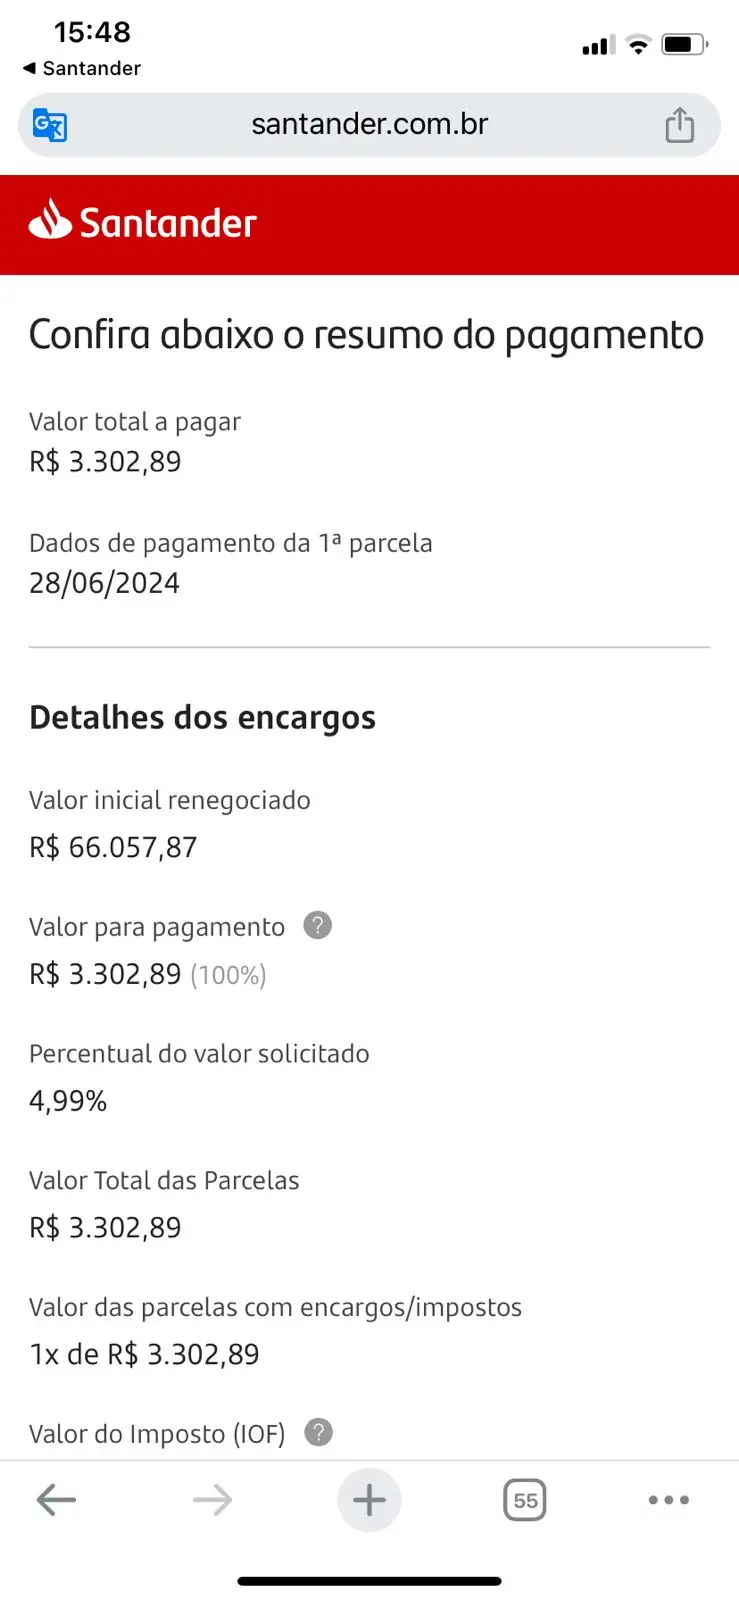Tap the battery indicator in status bar
The width and height of the screenshot is (739, 1600).
pyautogui.click(x=684, y=44)
